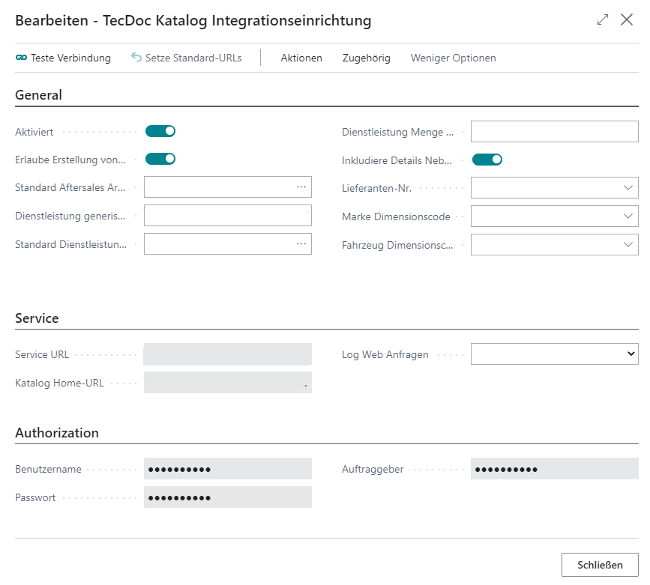
Task: Toggle the Erlaube Erstellung von switch
Action: [x=160, y=159]
